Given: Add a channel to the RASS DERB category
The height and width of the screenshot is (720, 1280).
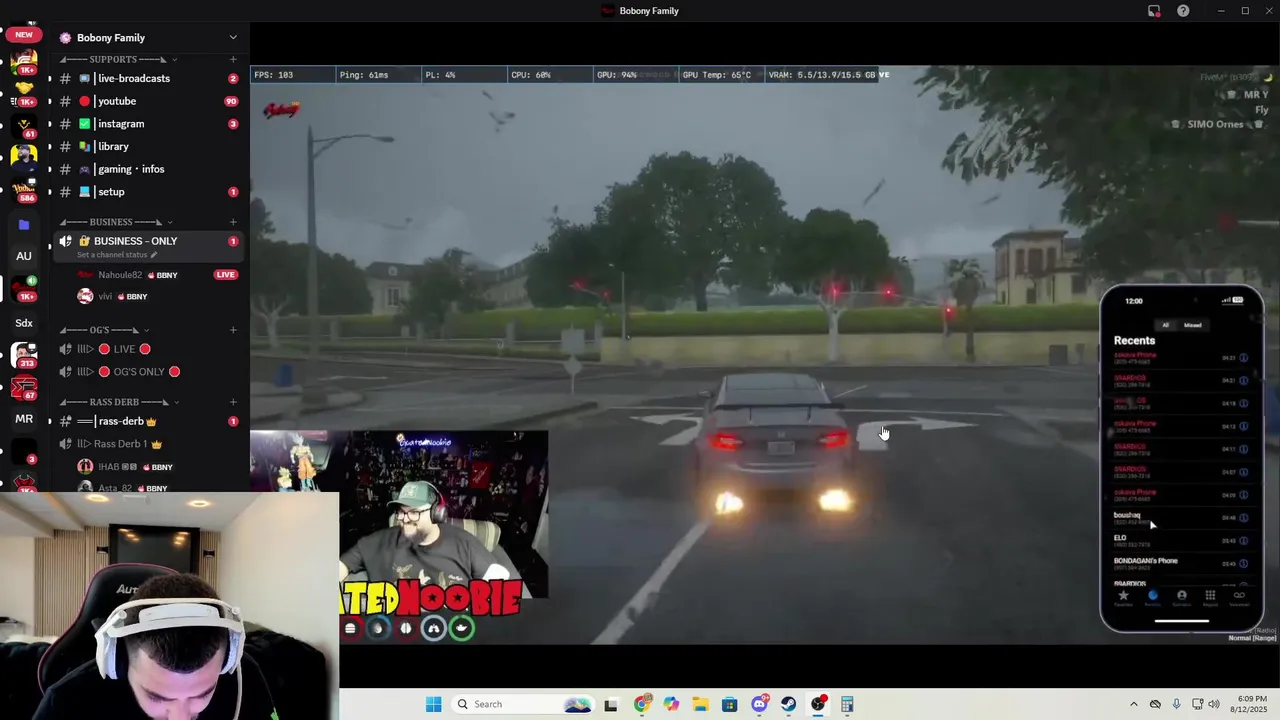Looking at the screenshot, I should tap(233, 402).
